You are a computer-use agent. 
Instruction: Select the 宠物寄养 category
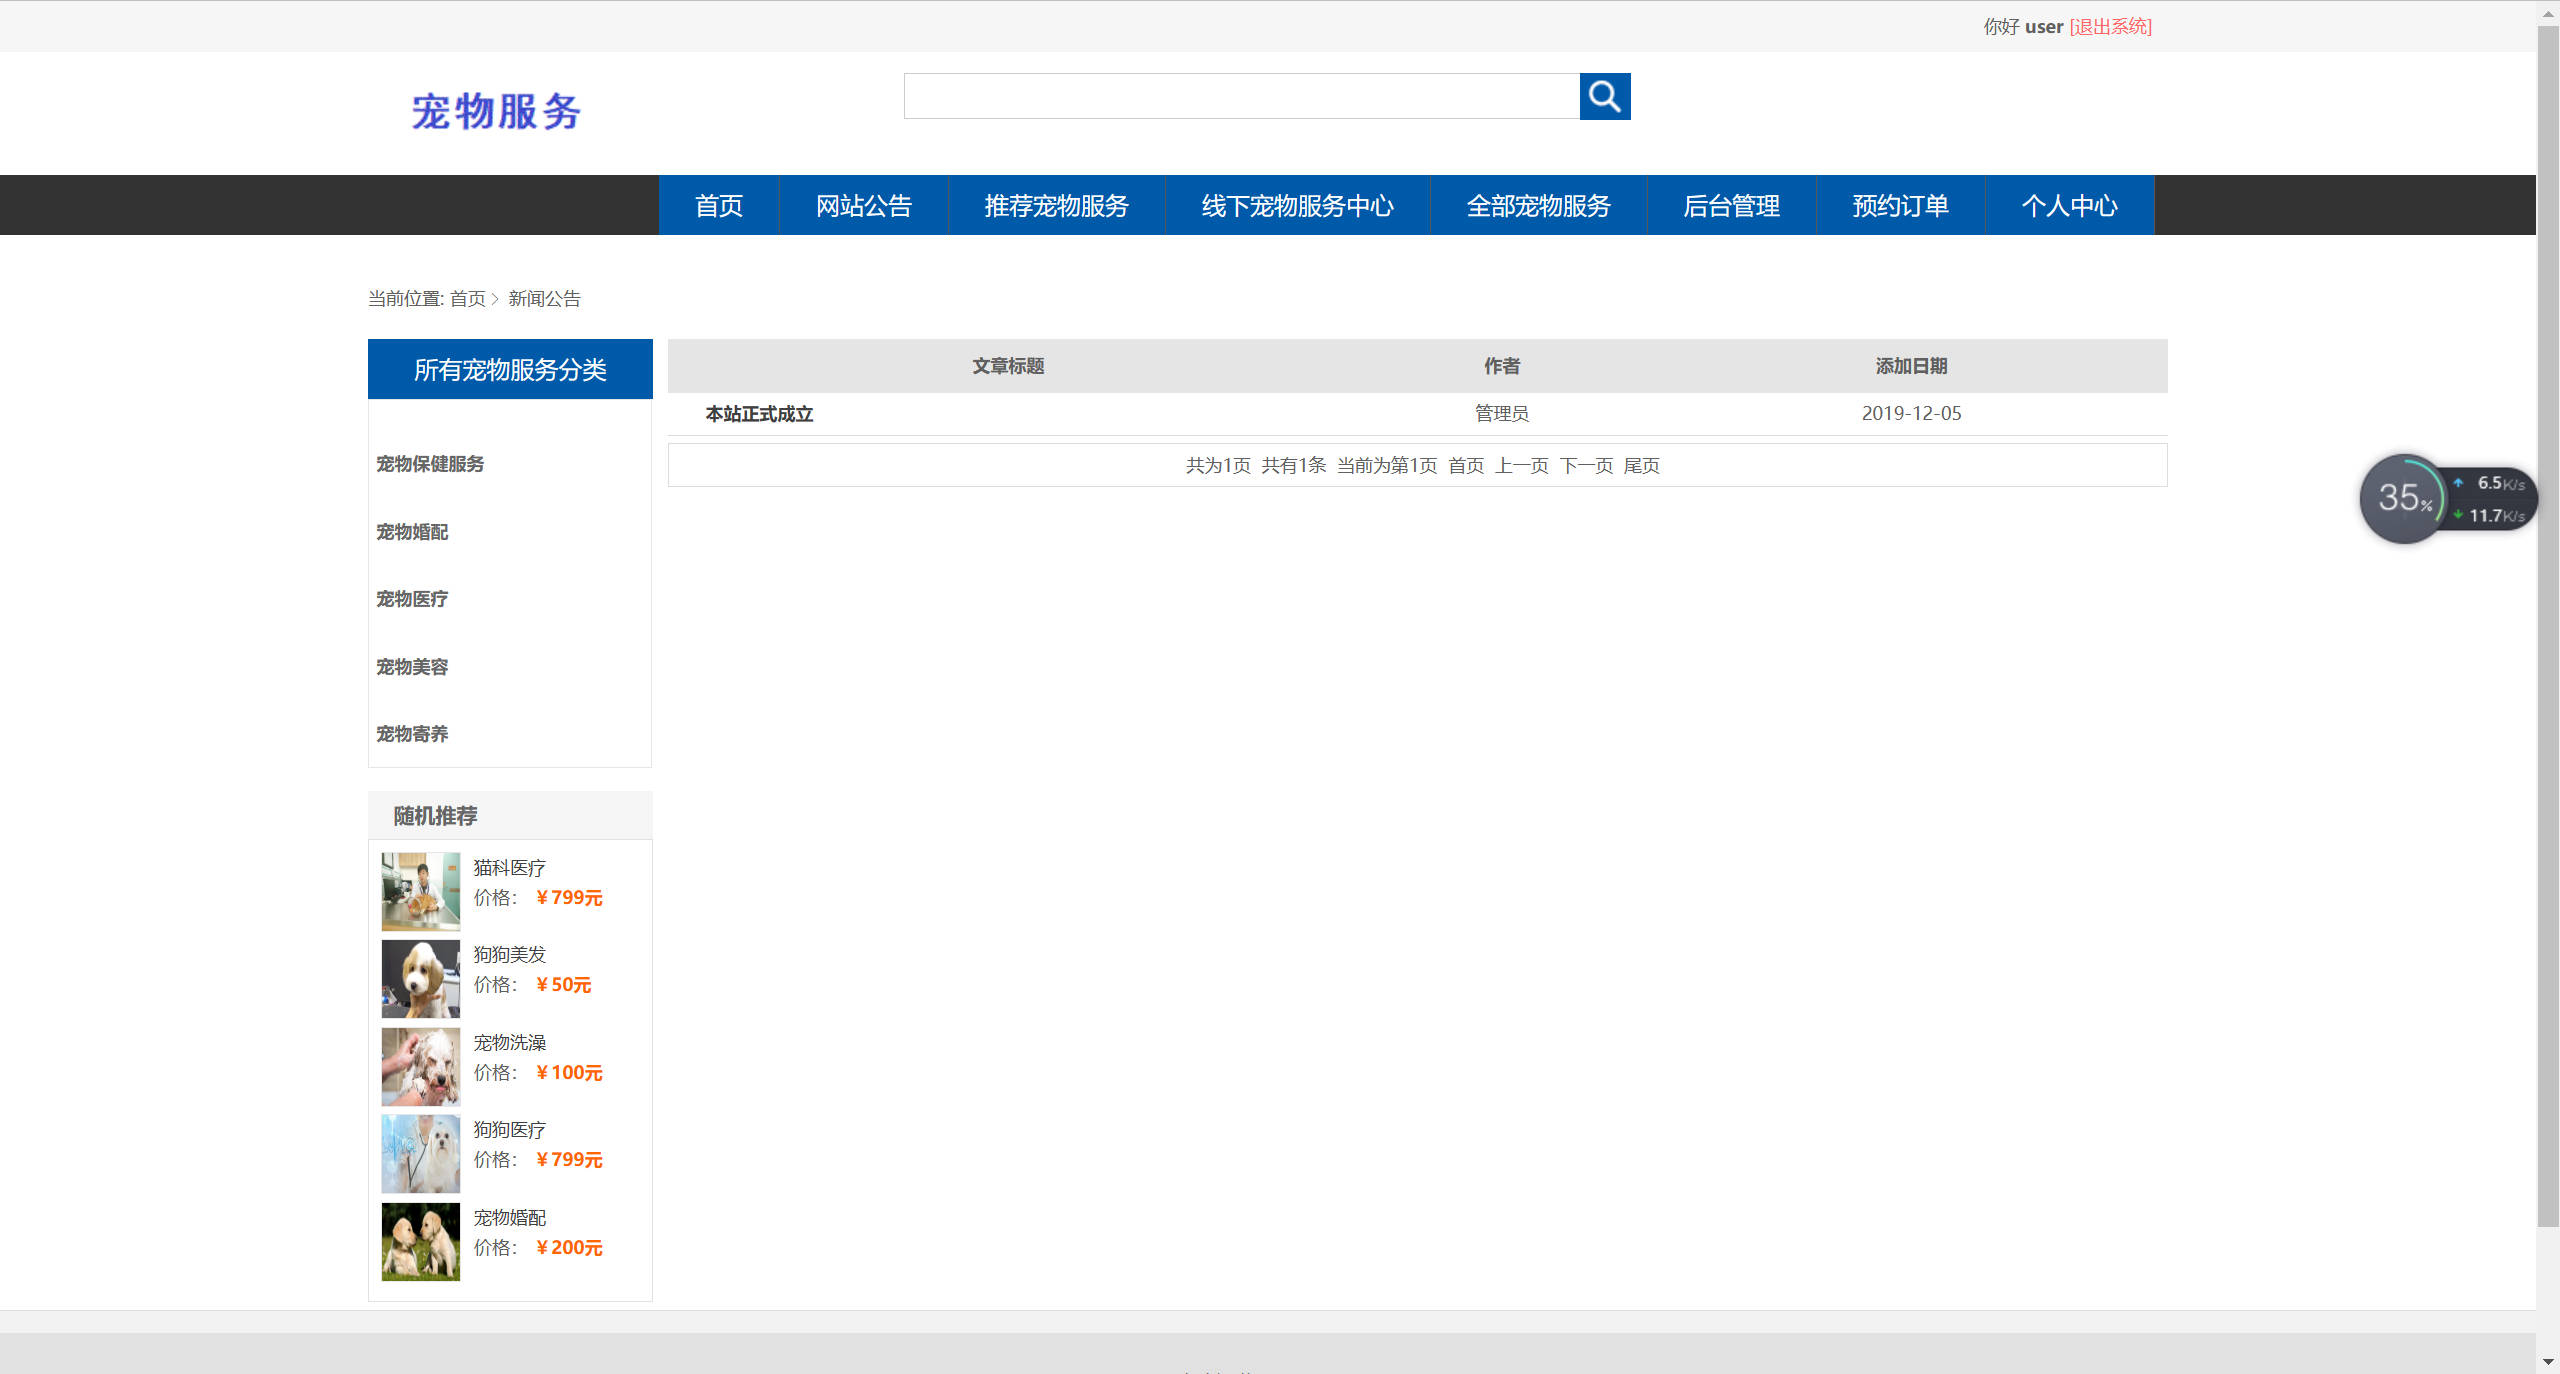pyautogui.click(x=411, y=734)
